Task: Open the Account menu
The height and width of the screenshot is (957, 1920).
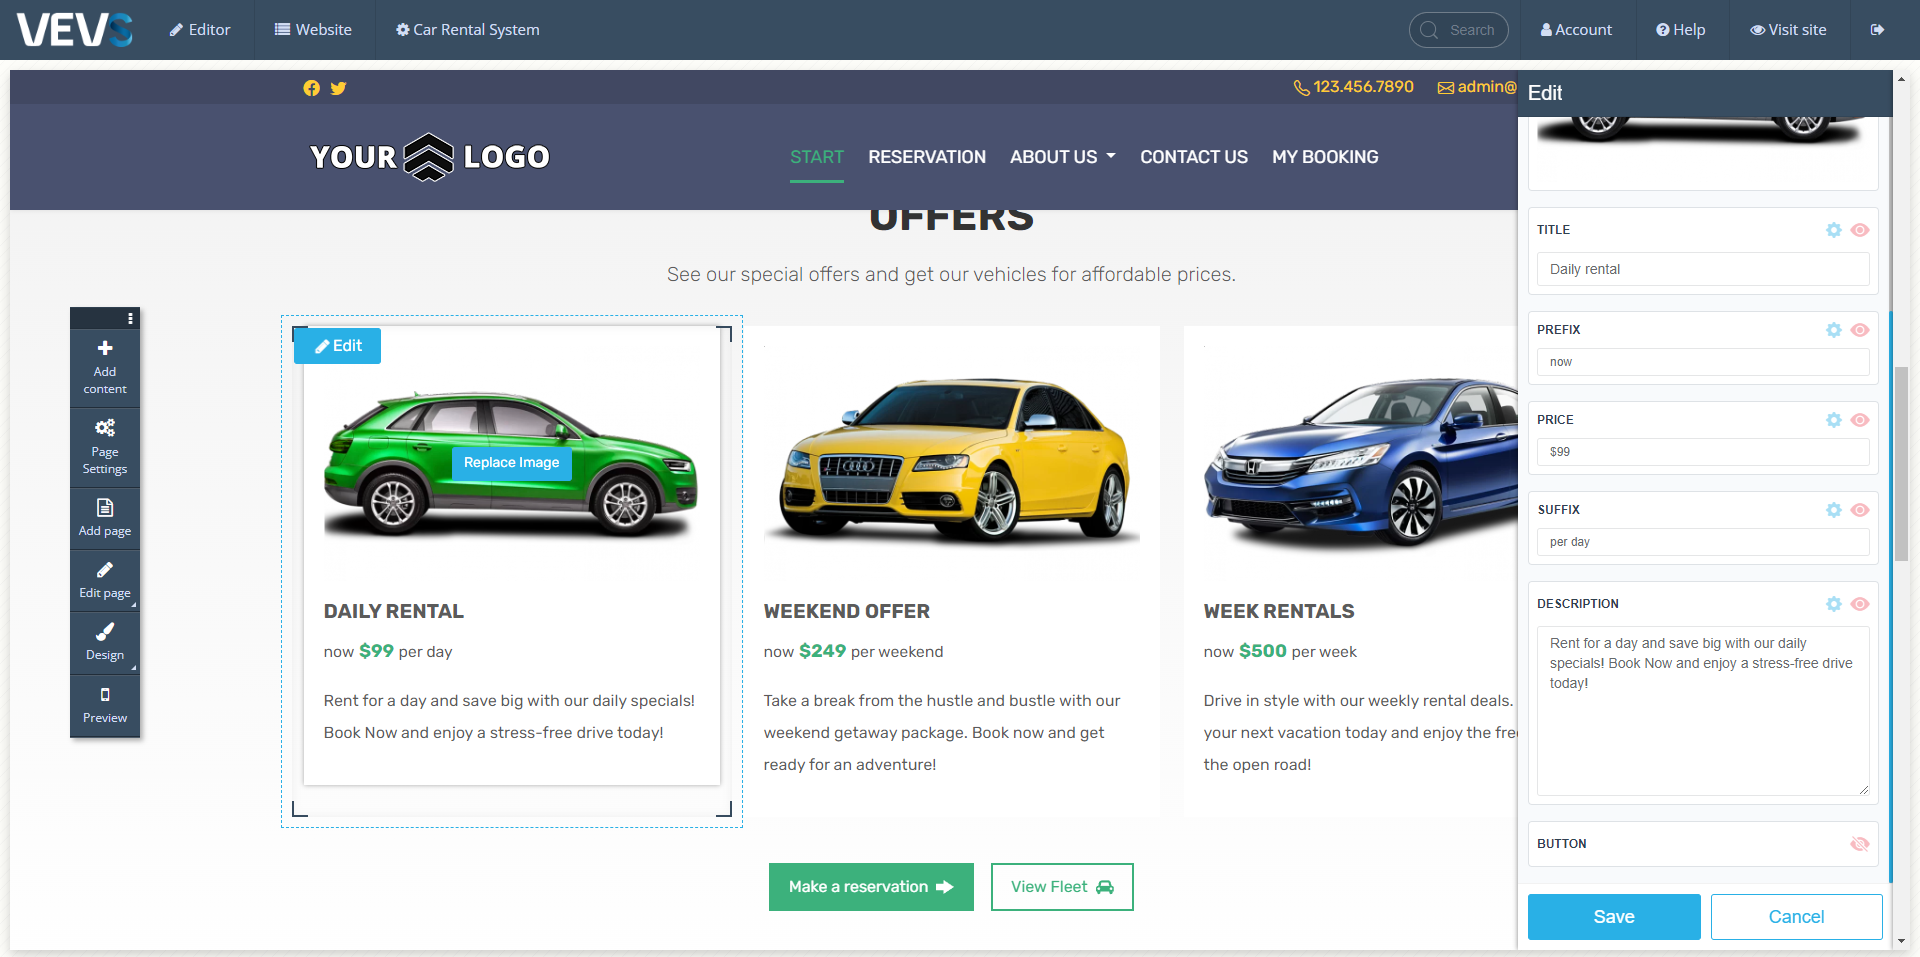Action: click(x=1576, y=29)
